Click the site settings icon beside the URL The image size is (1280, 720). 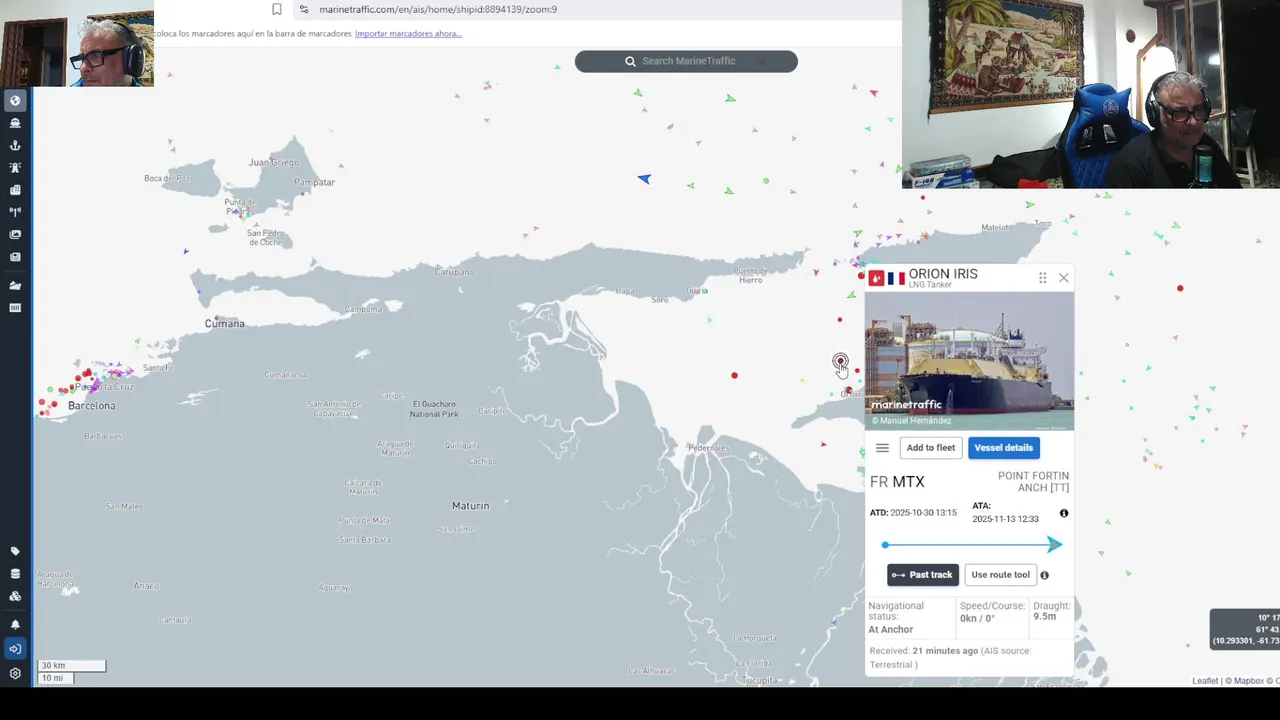pyautogui.click(x=304, y=9)
